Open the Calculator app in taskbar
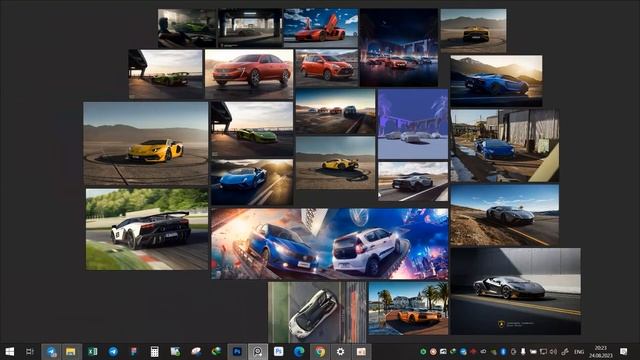This screenshot has width=640, height=360. 155,351
